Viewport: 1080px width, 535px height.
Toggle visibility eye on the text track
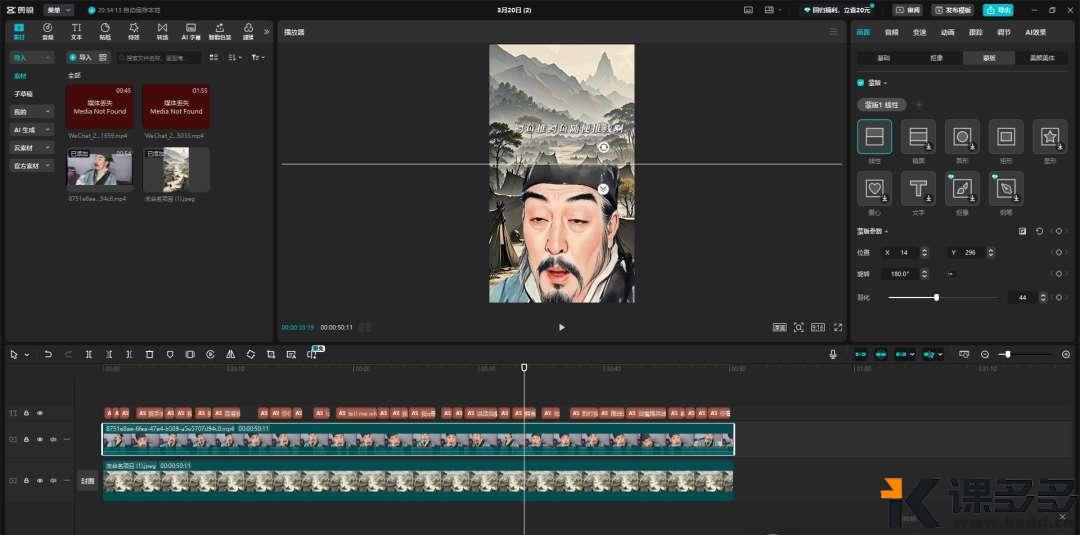tap(40, 412)
